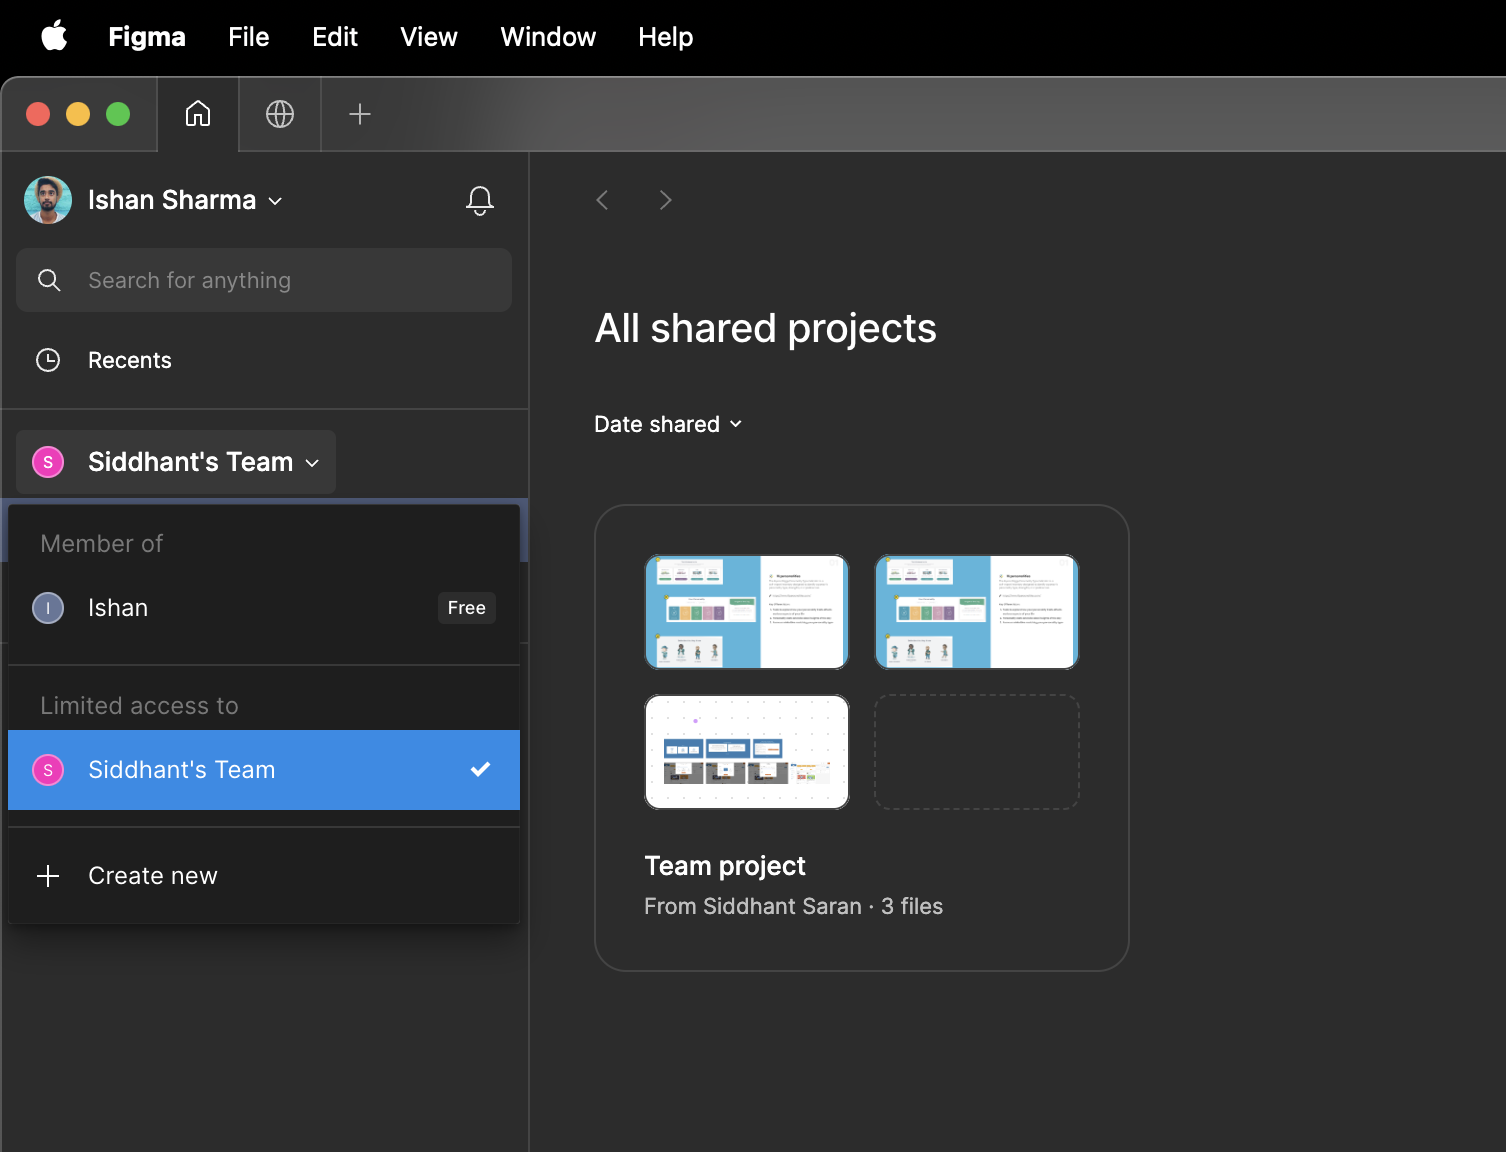Open the File menu
The image size is (1506, 1152).
point(248,37)
